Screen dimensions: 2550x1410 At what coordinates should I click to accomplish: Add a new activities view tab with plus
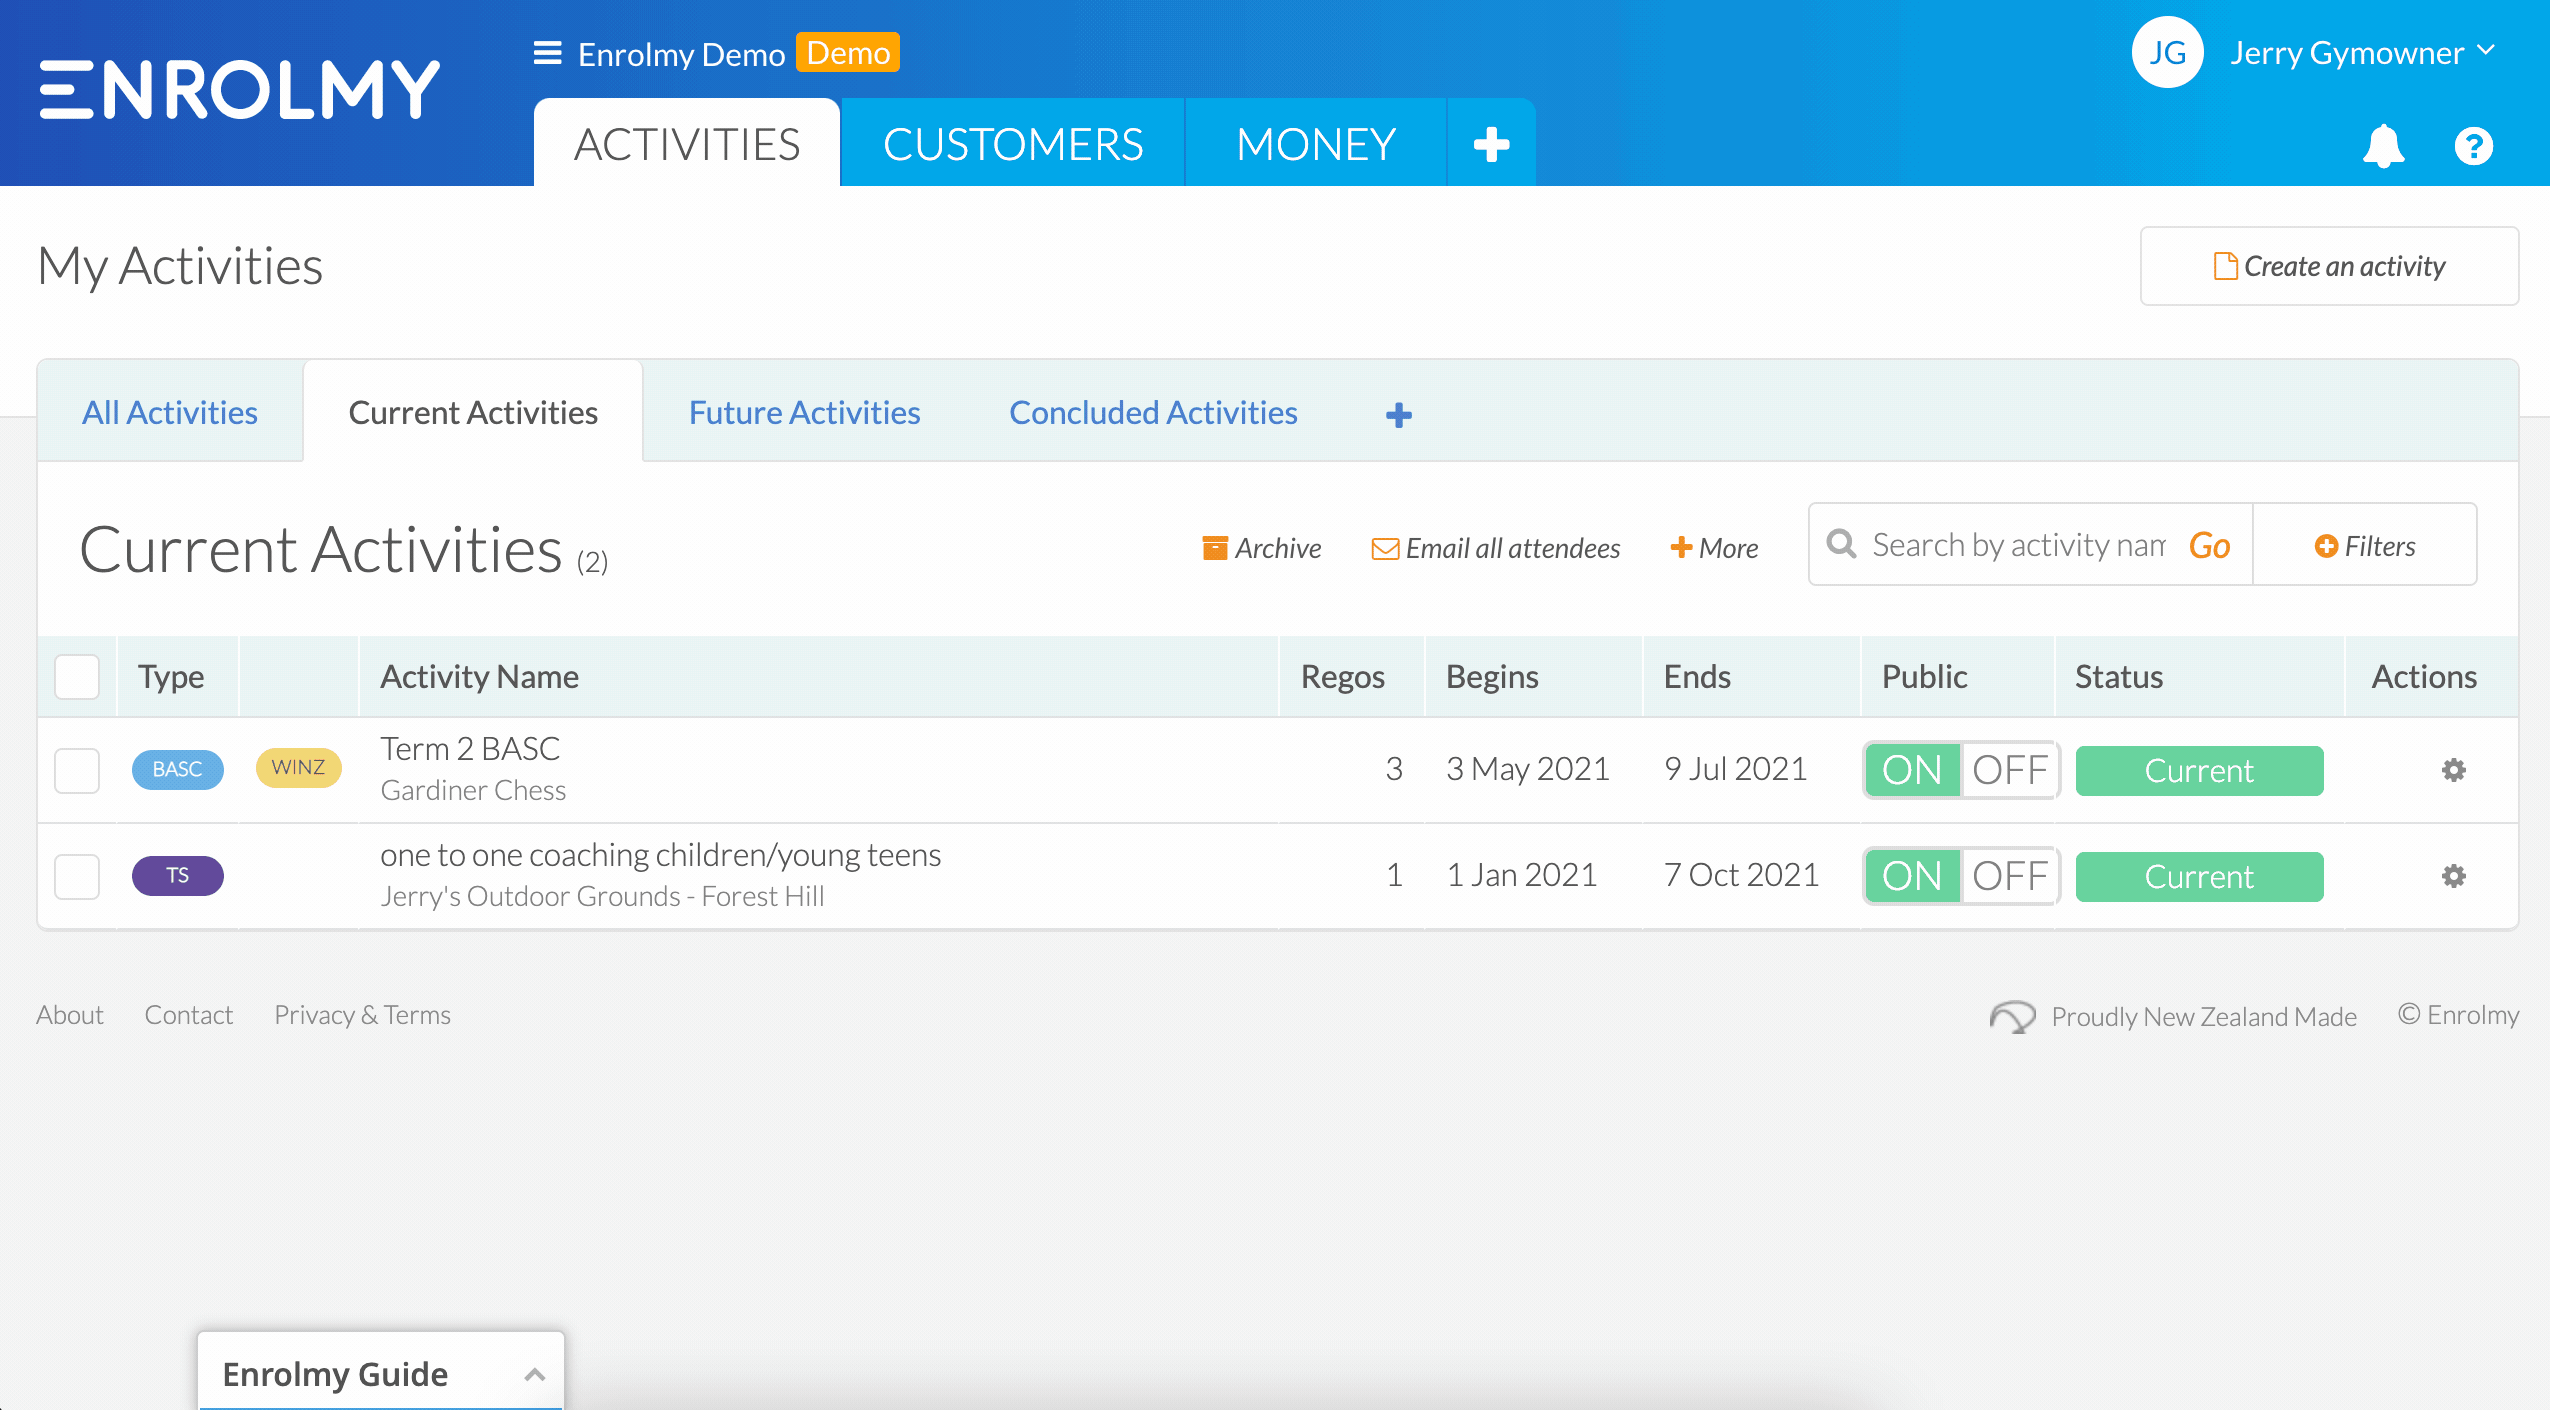tap(1398, 414)
